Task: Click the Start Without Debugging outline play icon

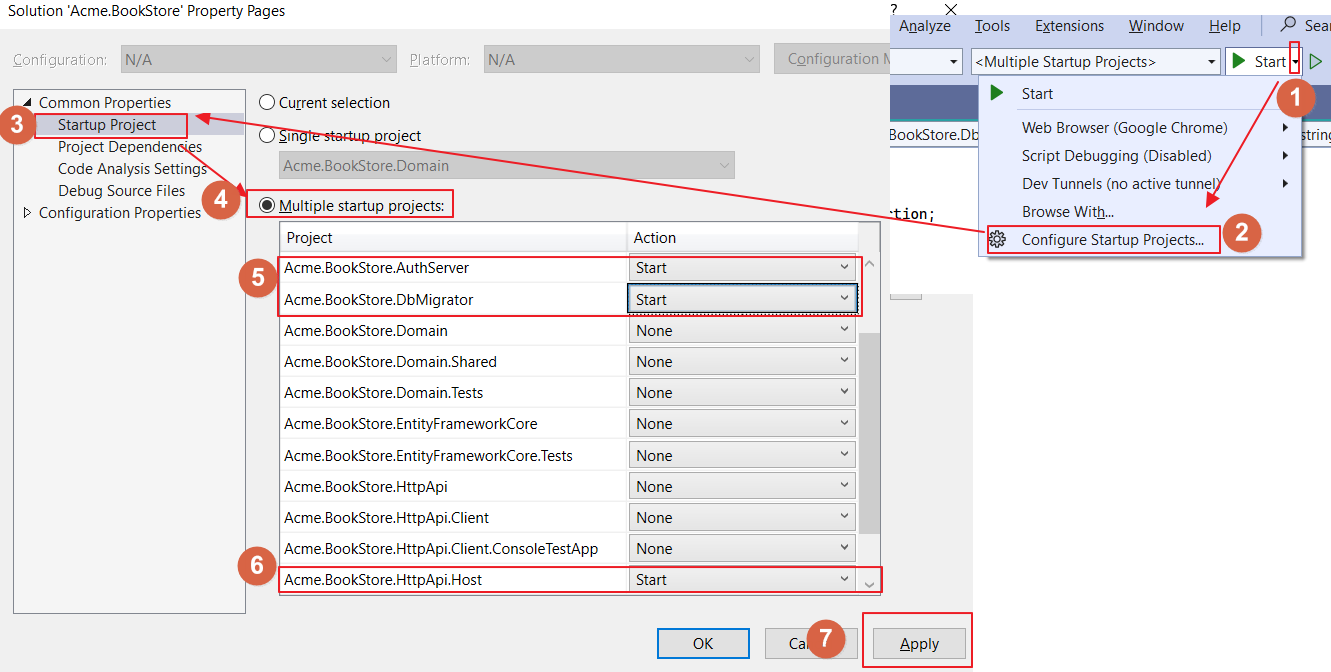Action: 1317,61
